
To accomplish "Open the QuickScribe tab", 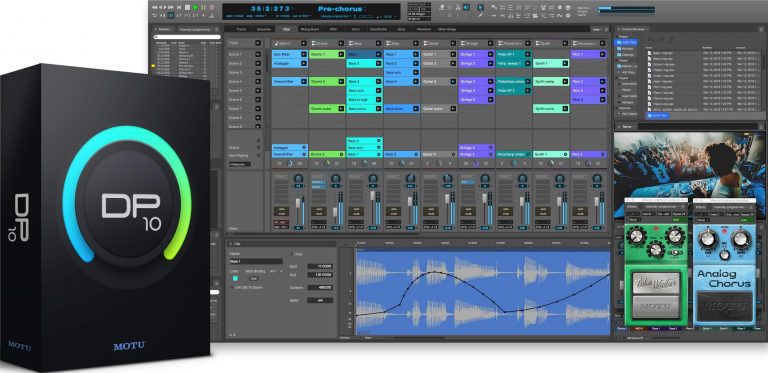I will point(378,29).
